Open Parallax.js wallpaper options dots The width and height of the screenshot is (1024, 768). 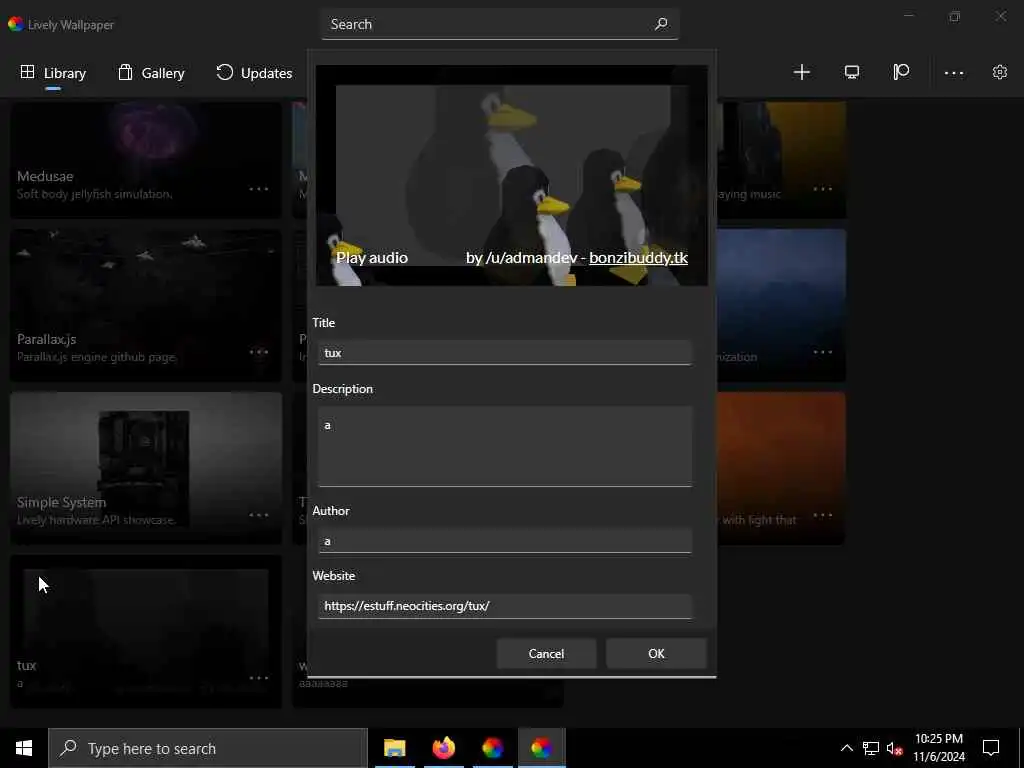259,351
